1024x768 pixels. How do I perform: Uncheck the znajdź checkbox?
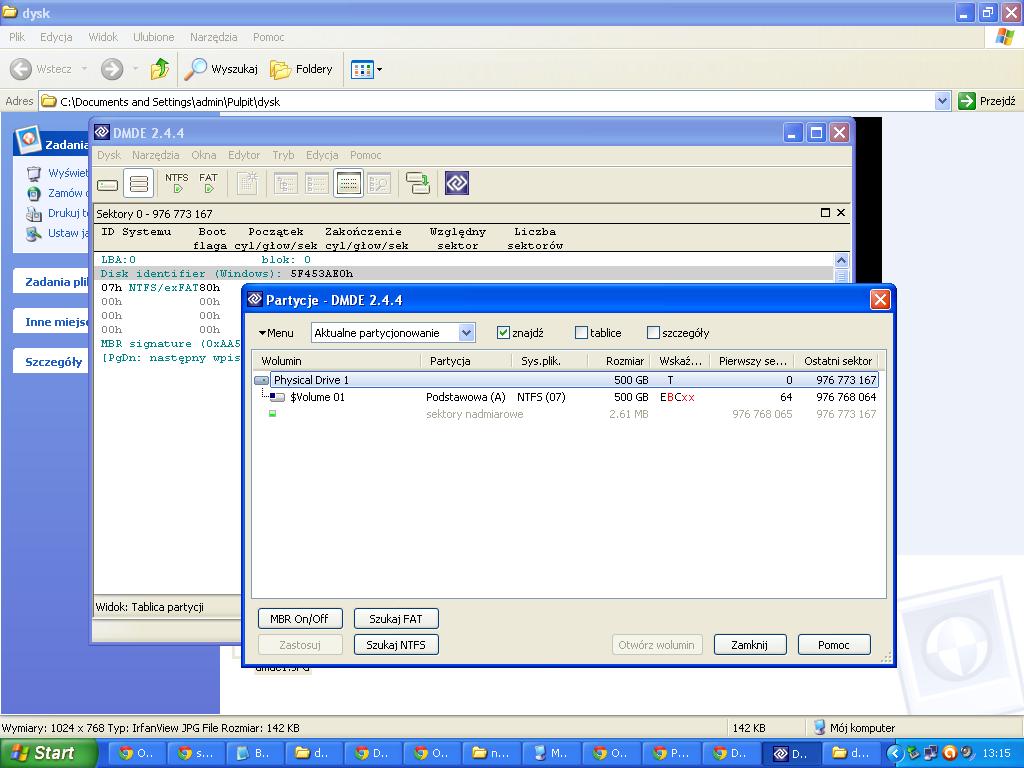point(503,333)
